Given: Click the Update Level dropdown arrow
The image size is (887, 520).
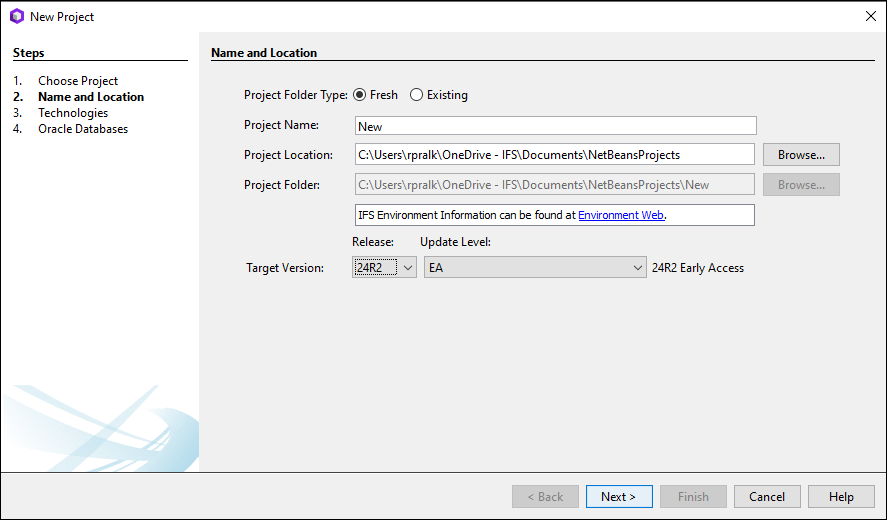Looking at the screenshot, I should click(x=638, y=267).
